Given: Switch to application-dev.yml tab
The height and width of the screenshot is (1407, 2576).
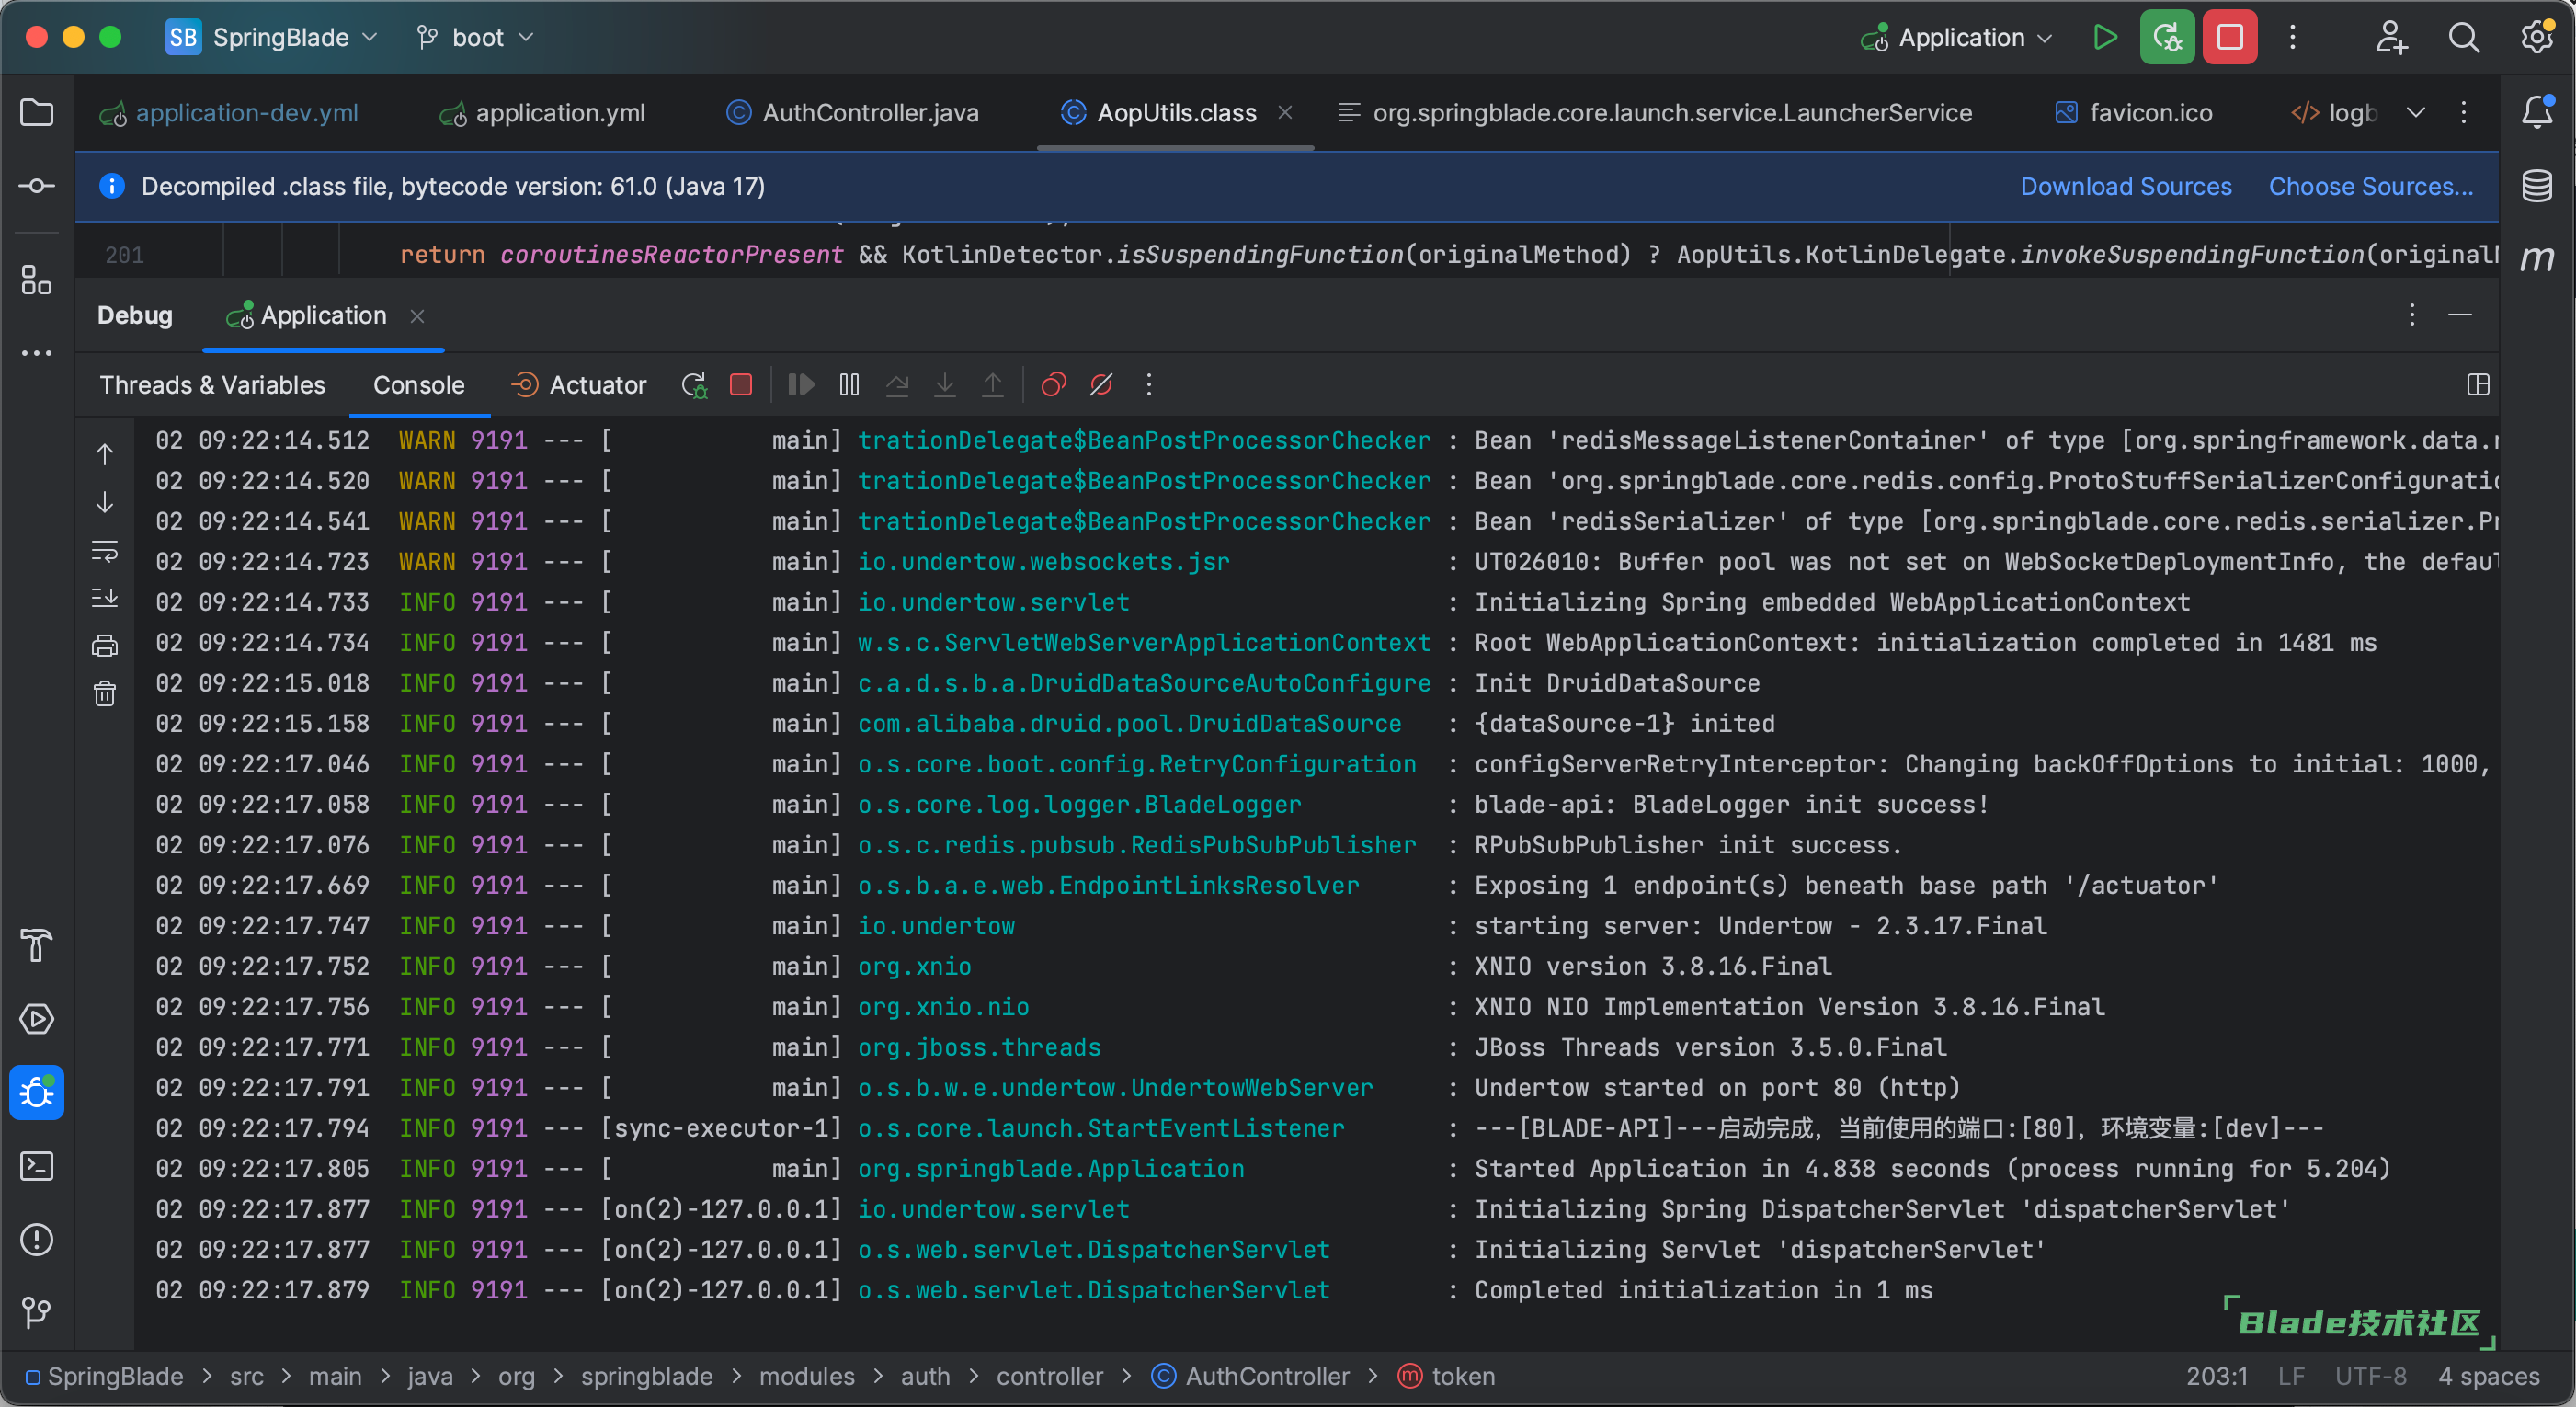Looking at the screenshot, I should [229, 113].
